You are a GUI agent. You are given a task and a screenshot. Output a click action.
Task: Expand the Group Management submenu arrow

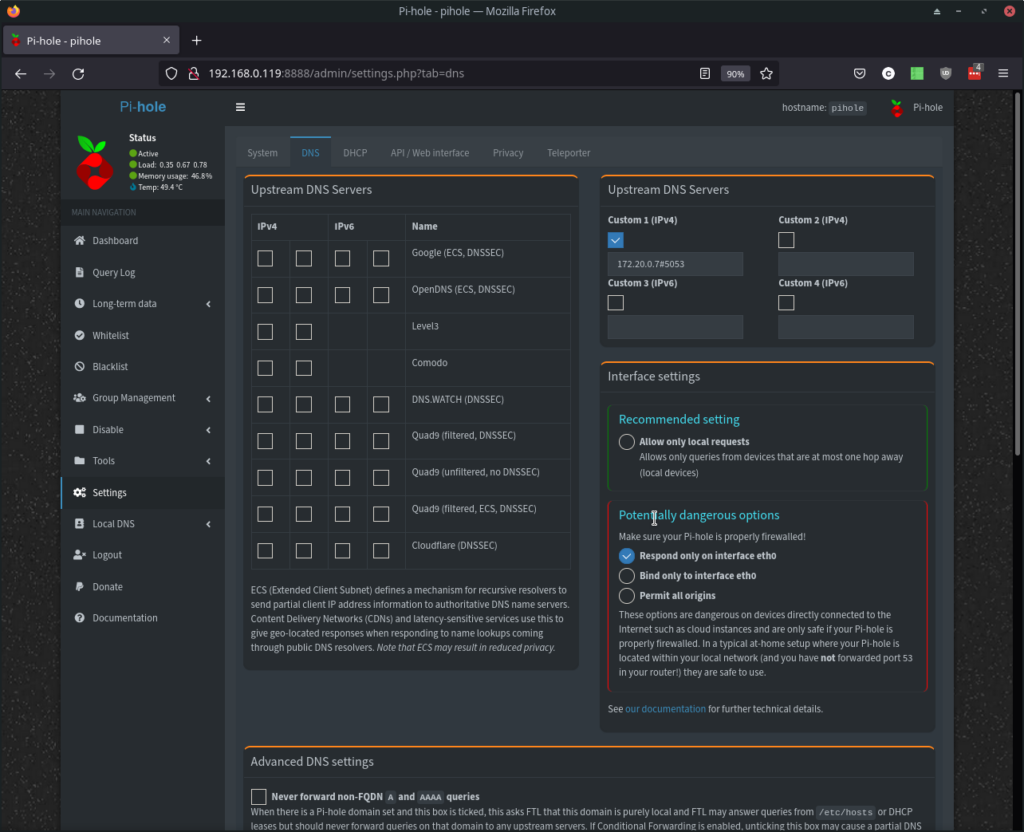click(x=208, y=398)
